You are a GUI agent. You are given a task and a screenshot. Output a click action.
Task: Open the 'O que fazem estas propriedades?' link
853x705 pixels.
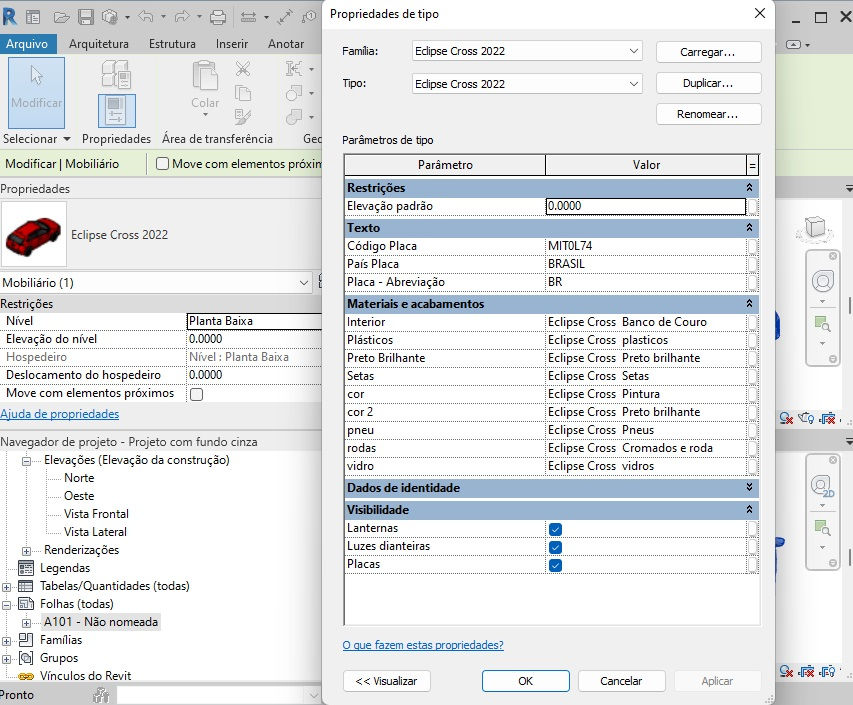pos(423,645)
